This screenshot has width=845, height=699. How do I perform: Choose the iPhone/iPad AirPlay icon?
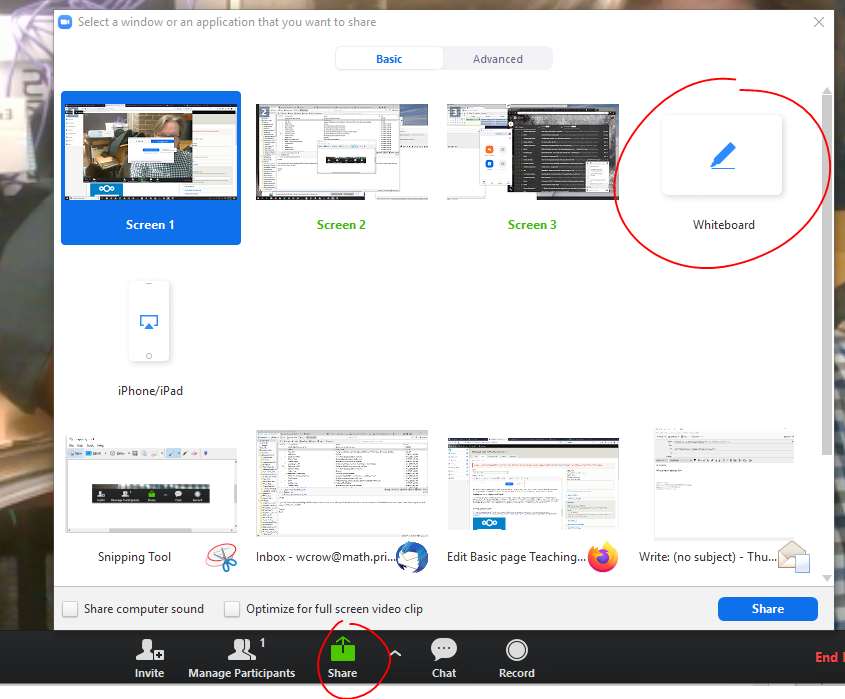coord(149,322)
